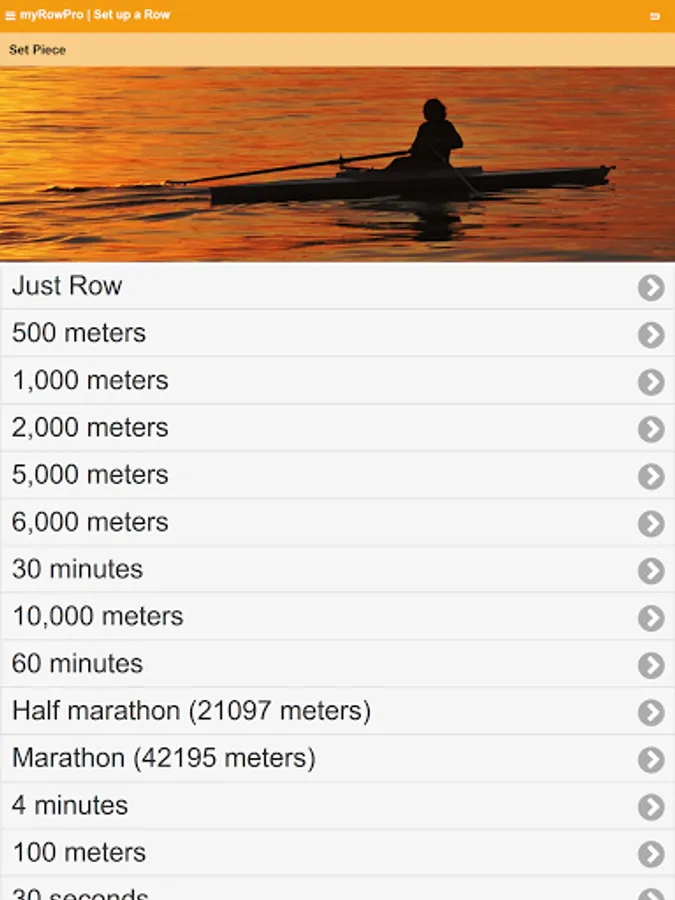The image size is (675, 900).
Task: Tap the arrow icon for 6,000 meters
Action: click(x=651, y=524)
